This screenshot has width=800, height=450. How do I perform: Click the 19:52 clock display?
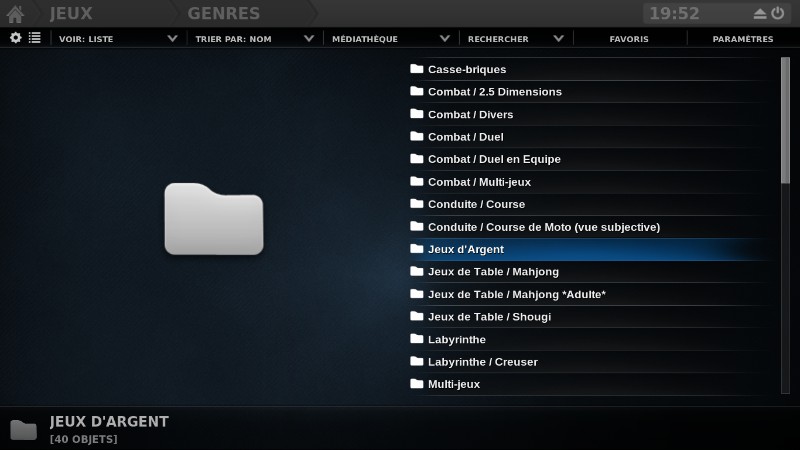click(x=674, y=13)
